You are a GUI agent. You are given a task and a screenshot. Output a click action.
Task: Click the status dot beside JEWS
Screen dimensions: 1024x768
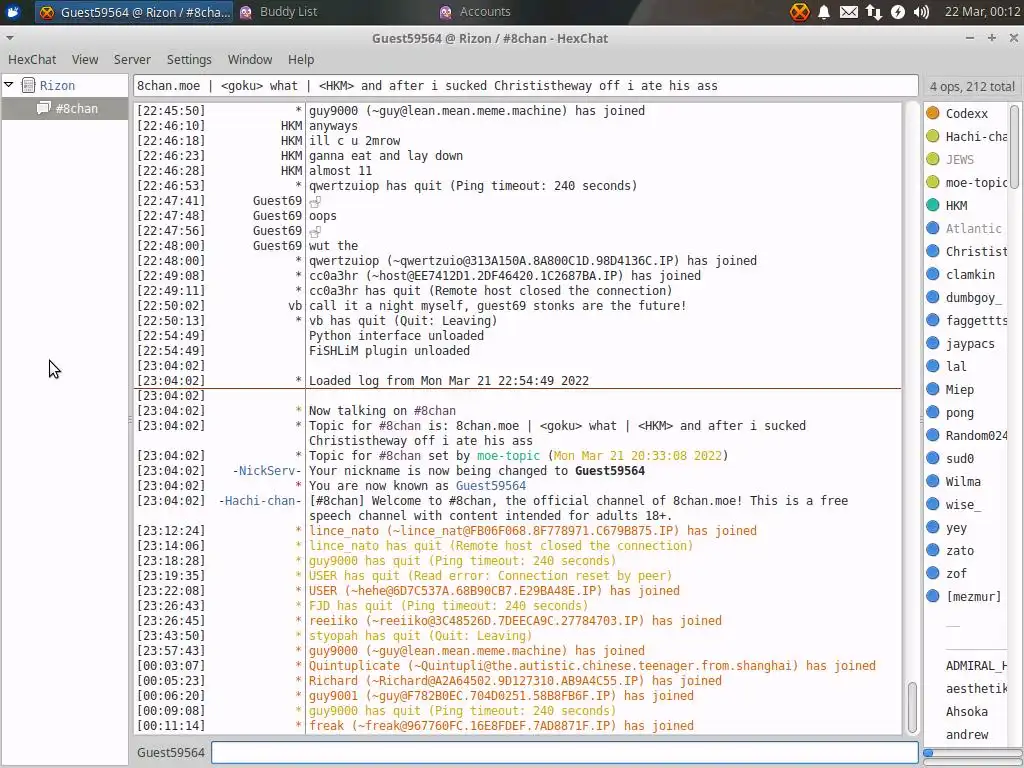(933, 159)
